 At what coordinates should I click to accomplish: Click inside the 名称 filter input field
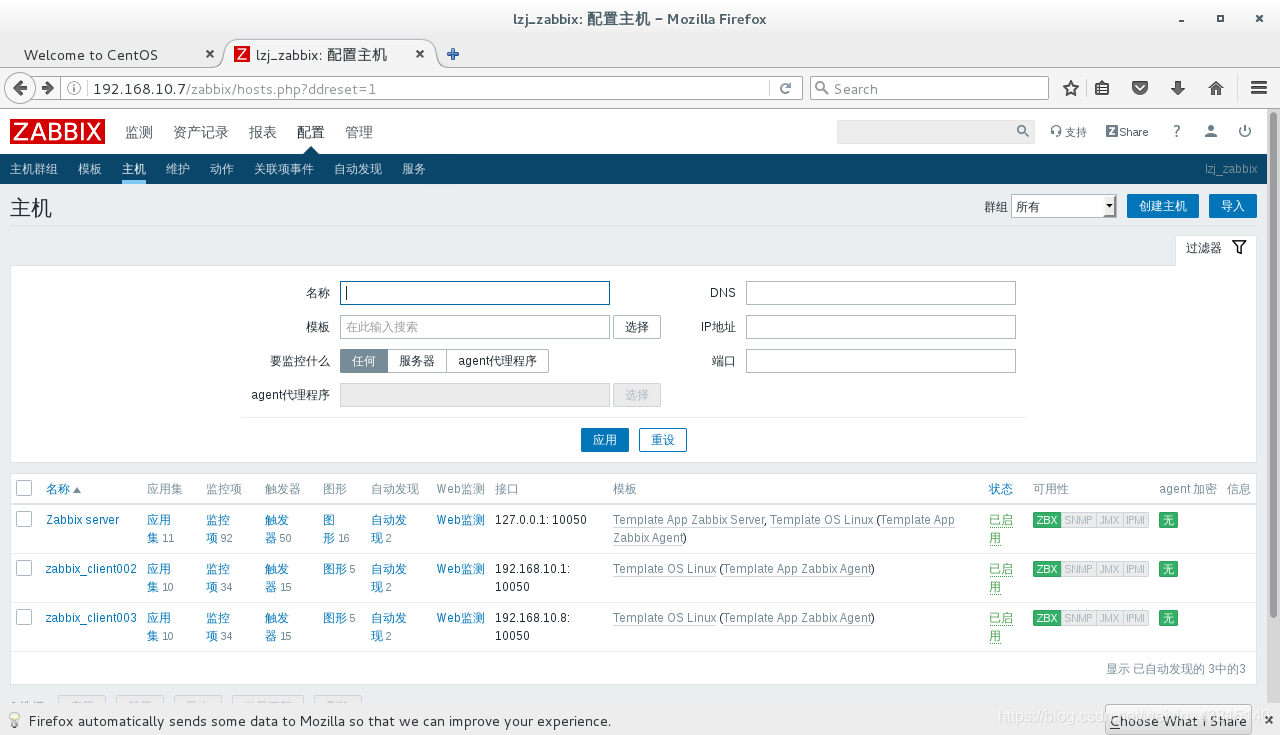[x=474, y=292]
